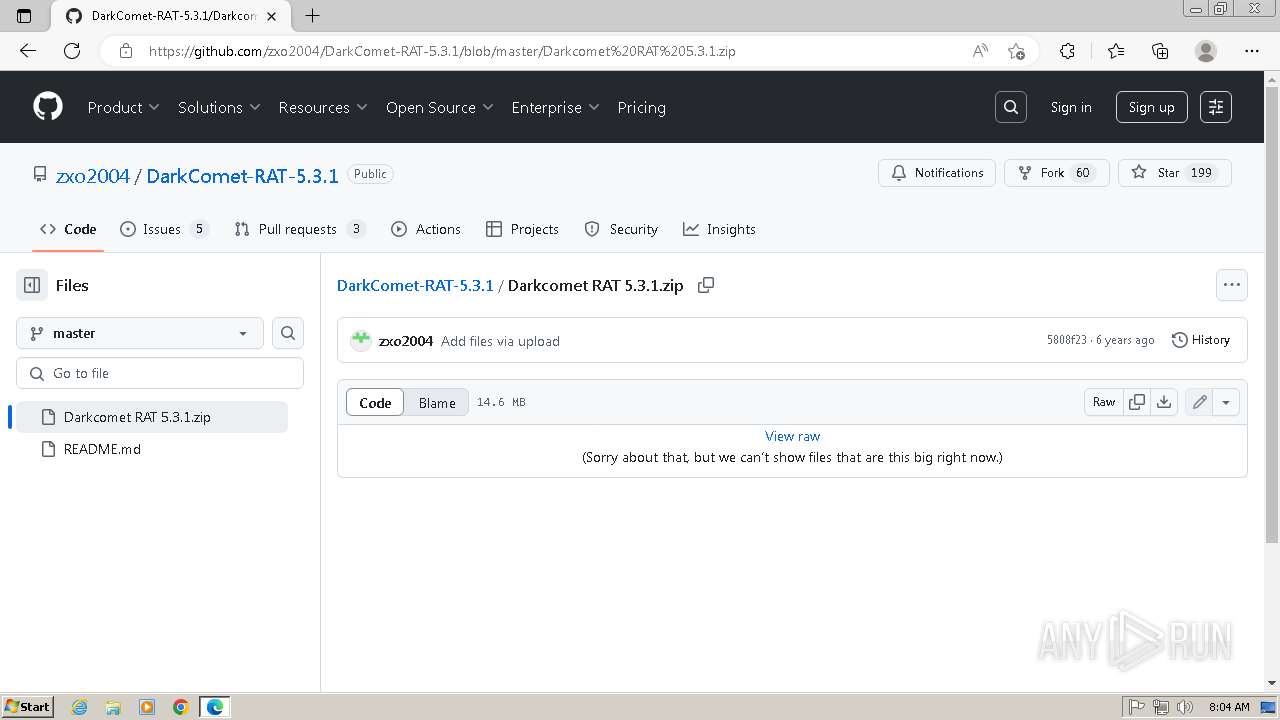
Task: Star the repository
Action: (x=1175, y=173)
